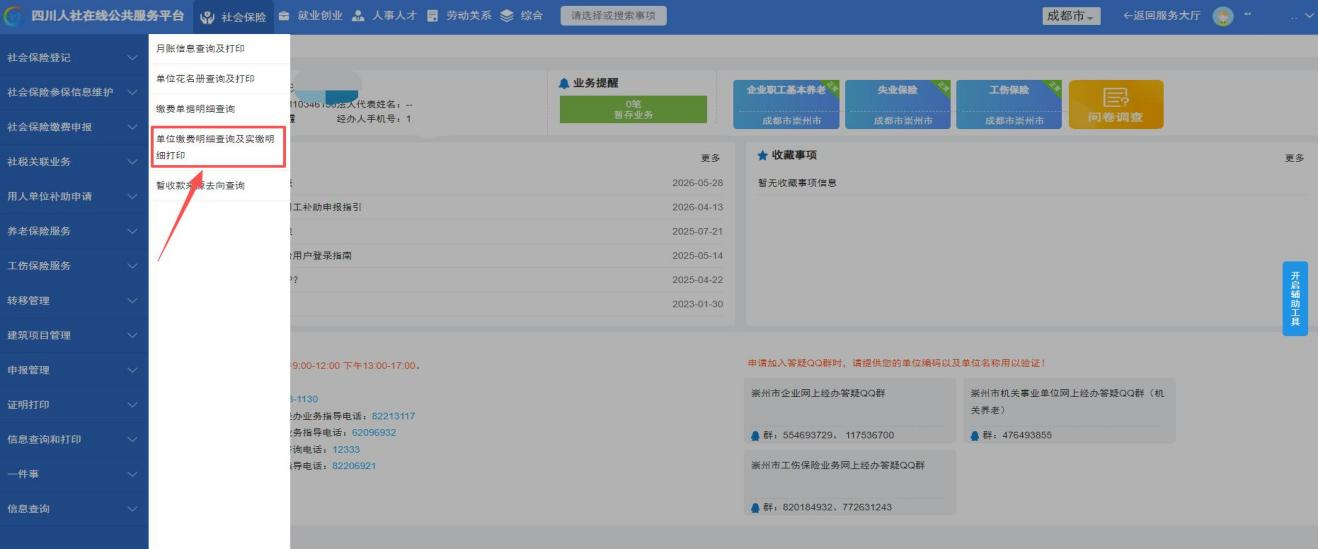Click the 劳动关系 document icon
The height and width of the screenshot is (549, 1318).
click(x=433, y=17)
